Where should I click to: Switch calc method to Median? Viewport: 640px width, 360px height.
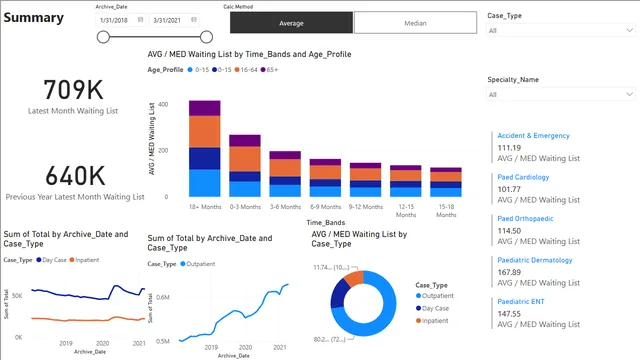click(x=415, y=23)
